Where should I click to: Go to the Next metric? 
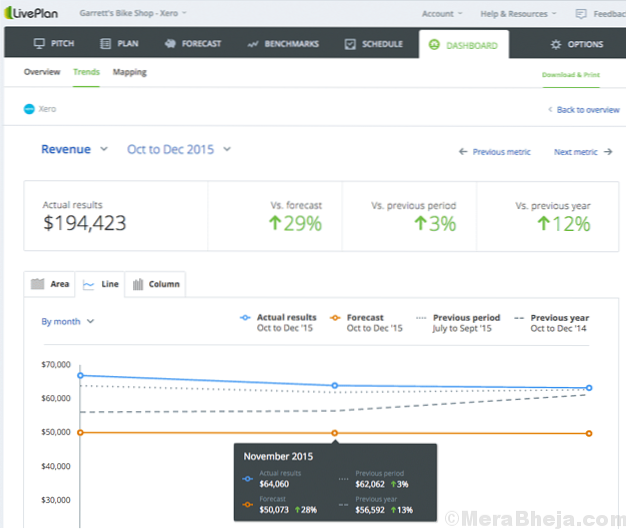pos(583,152)
